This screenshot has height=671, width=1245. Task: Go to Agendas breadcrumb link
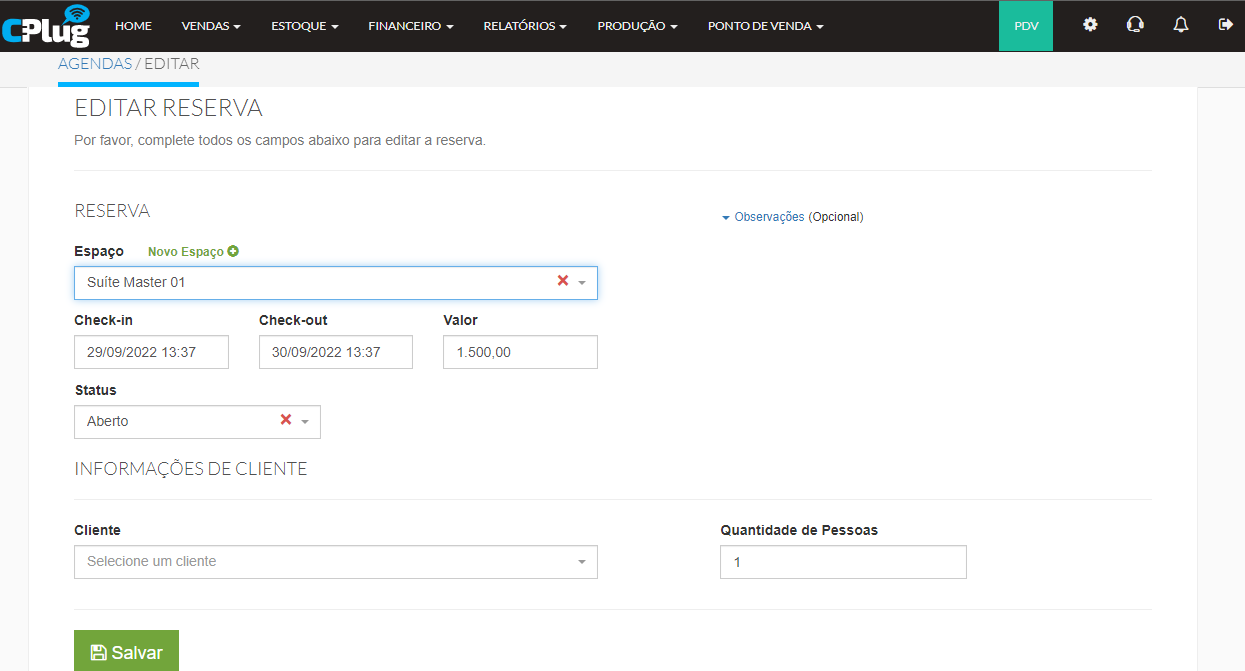[x=95, y=64]
